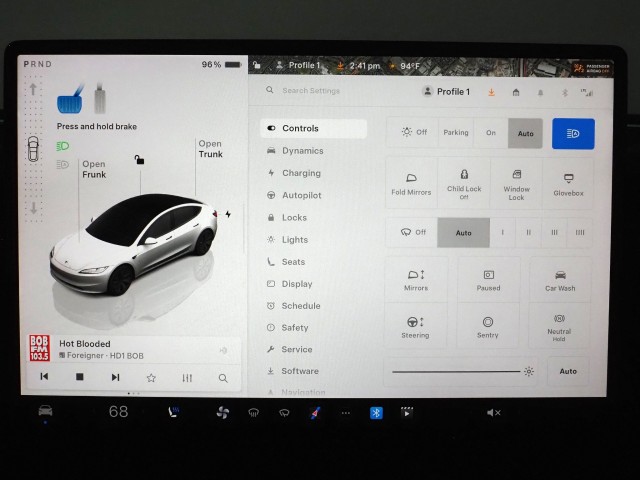Tap the seat heater icon
The image size is (640, 480).
[x=173, y=412]
